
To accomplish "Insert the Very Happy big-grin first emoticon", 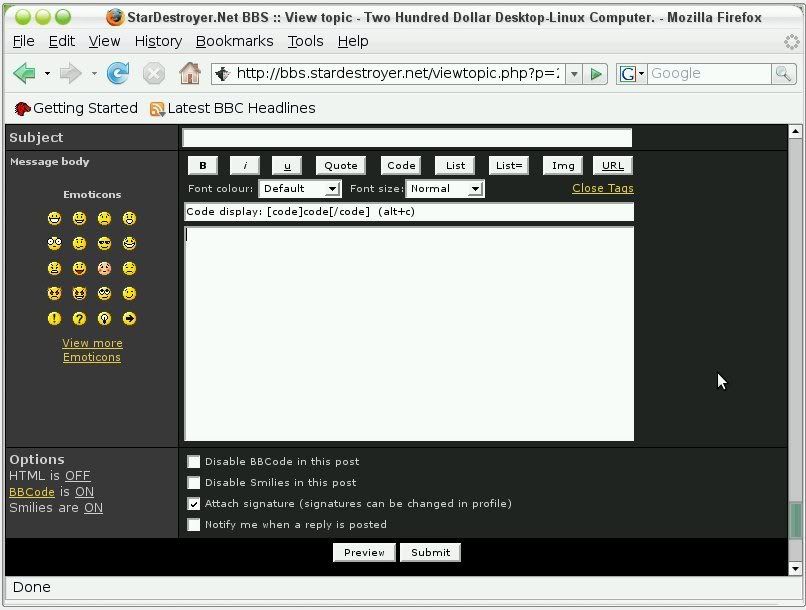I will 54,218.
